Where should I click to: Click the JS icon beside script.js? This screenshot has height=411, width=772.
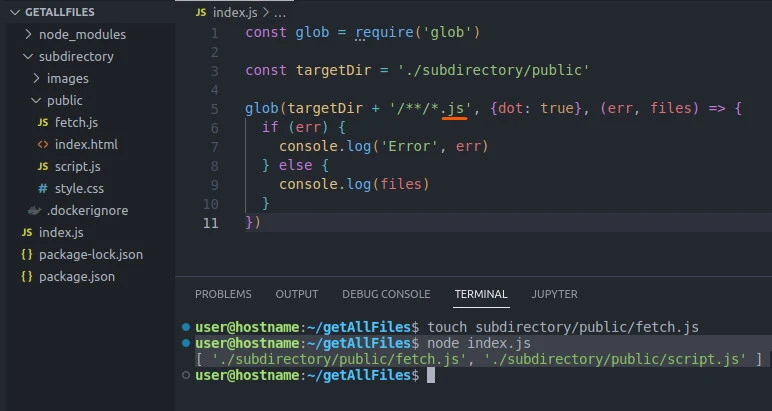(43, 167)
